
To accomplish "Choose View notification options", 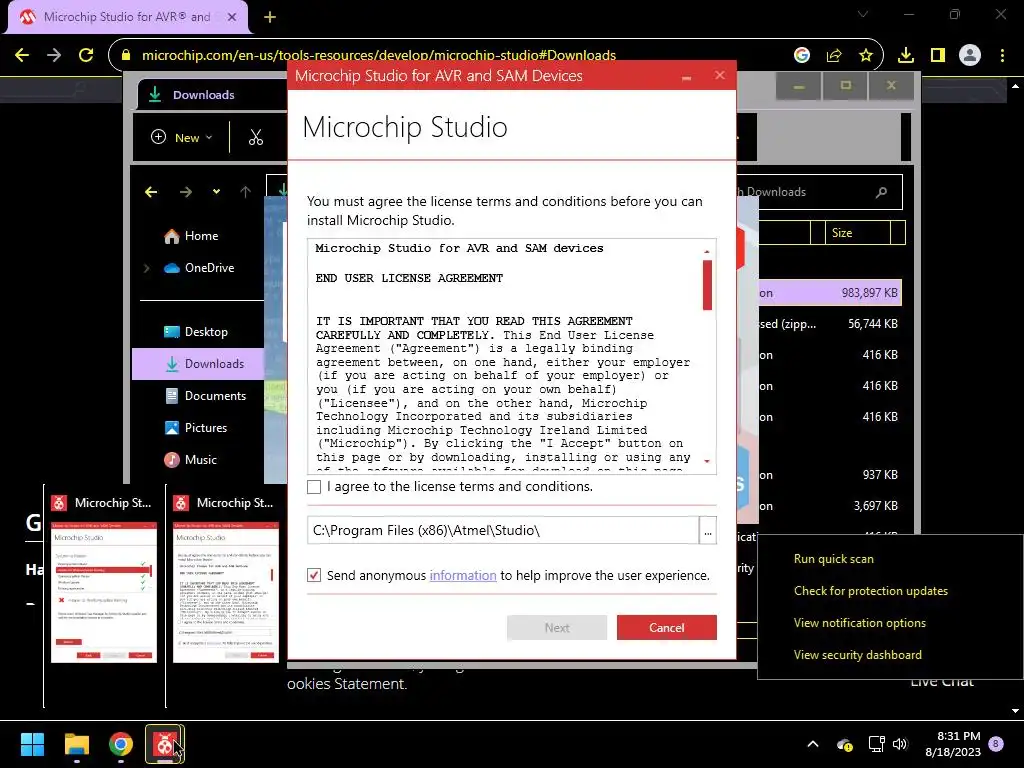I will [x=859, y=623].
